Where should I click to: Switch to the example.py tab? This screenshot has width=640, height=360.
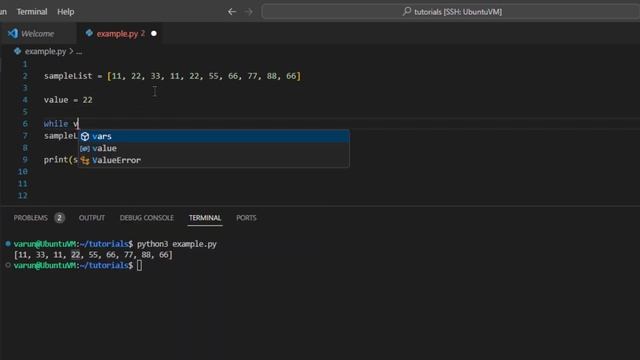pyautogui.click(x=118, y=33)
